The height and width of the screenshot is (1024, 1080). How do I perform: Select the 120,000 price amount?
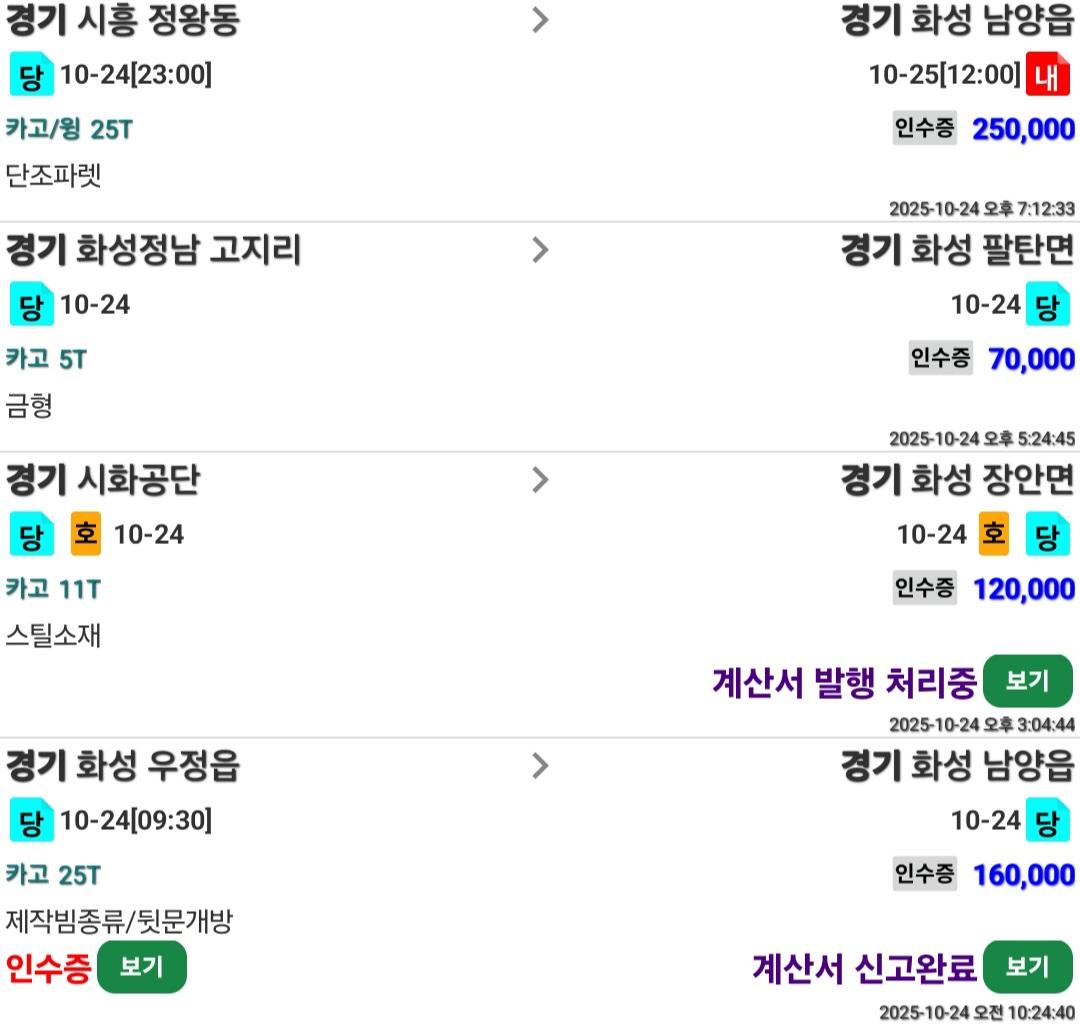1024,589
